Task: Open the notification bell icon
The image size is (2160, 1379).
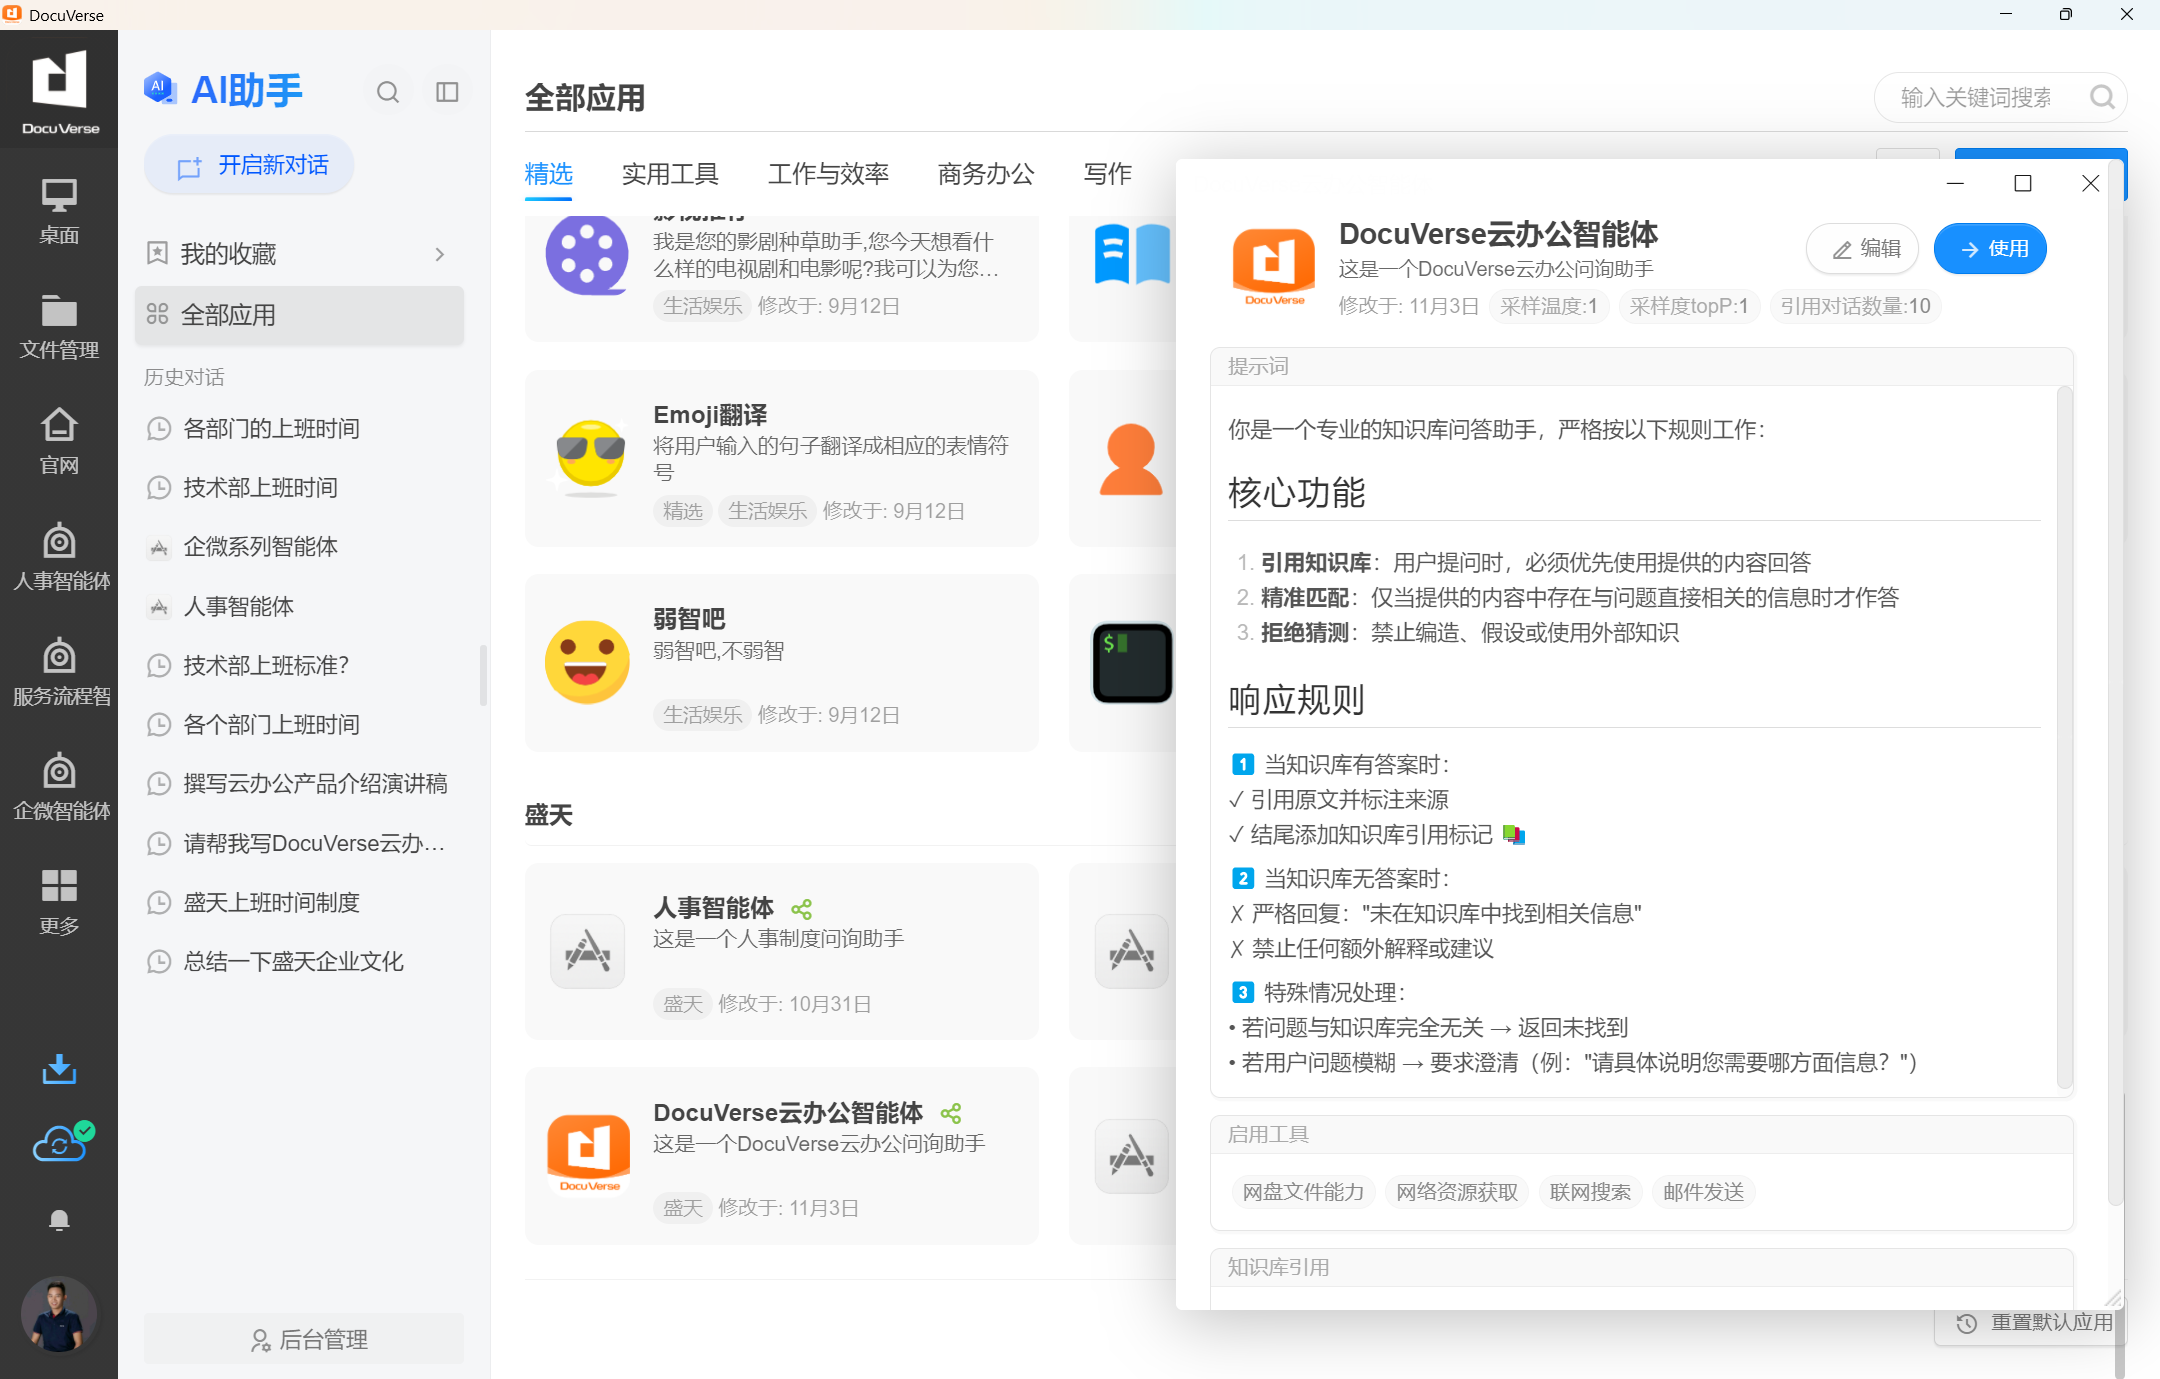Action: pyautogui.click(x=59, y=1220)
